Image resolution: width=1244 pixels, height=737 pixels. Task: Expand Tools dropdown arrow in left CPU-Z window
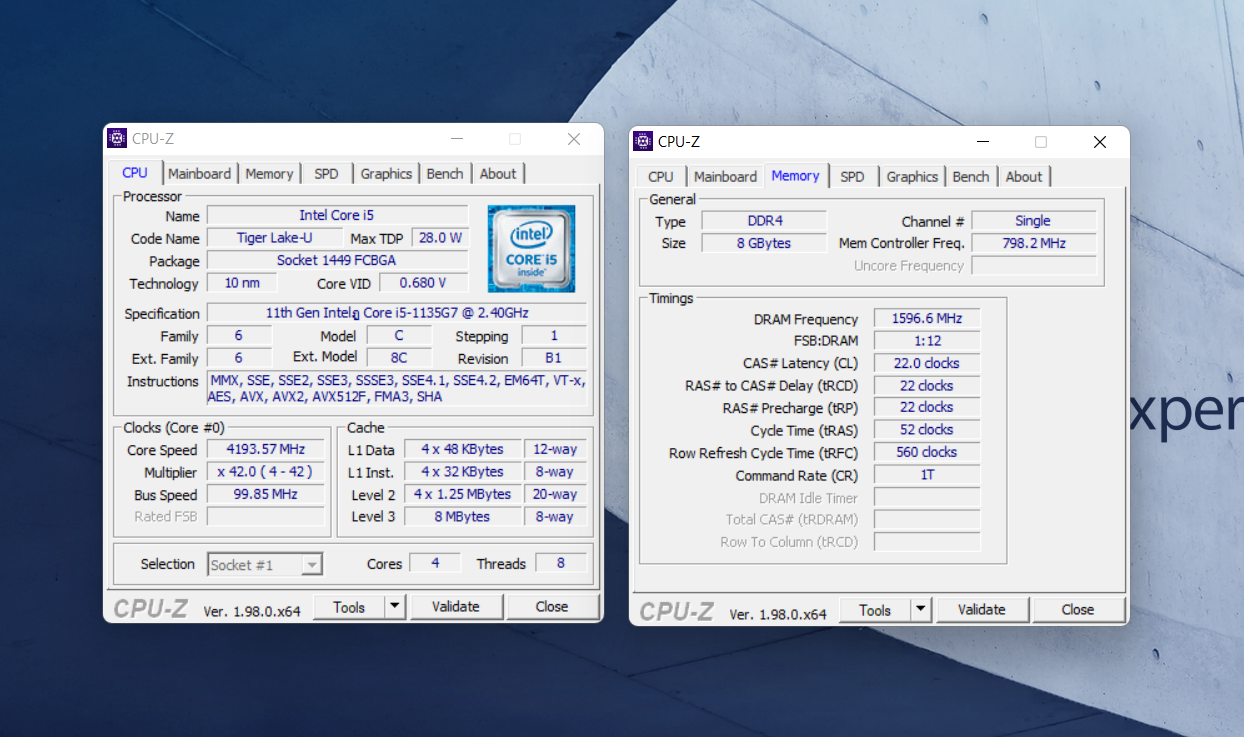[395, 607]
